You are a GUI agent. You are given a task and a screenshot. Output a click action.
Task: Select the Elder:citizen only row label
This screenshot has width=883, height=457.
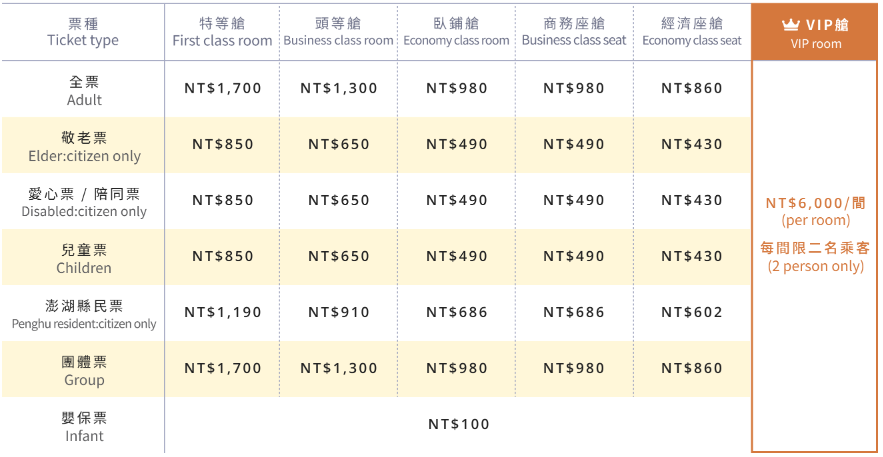tap(84, 147)
